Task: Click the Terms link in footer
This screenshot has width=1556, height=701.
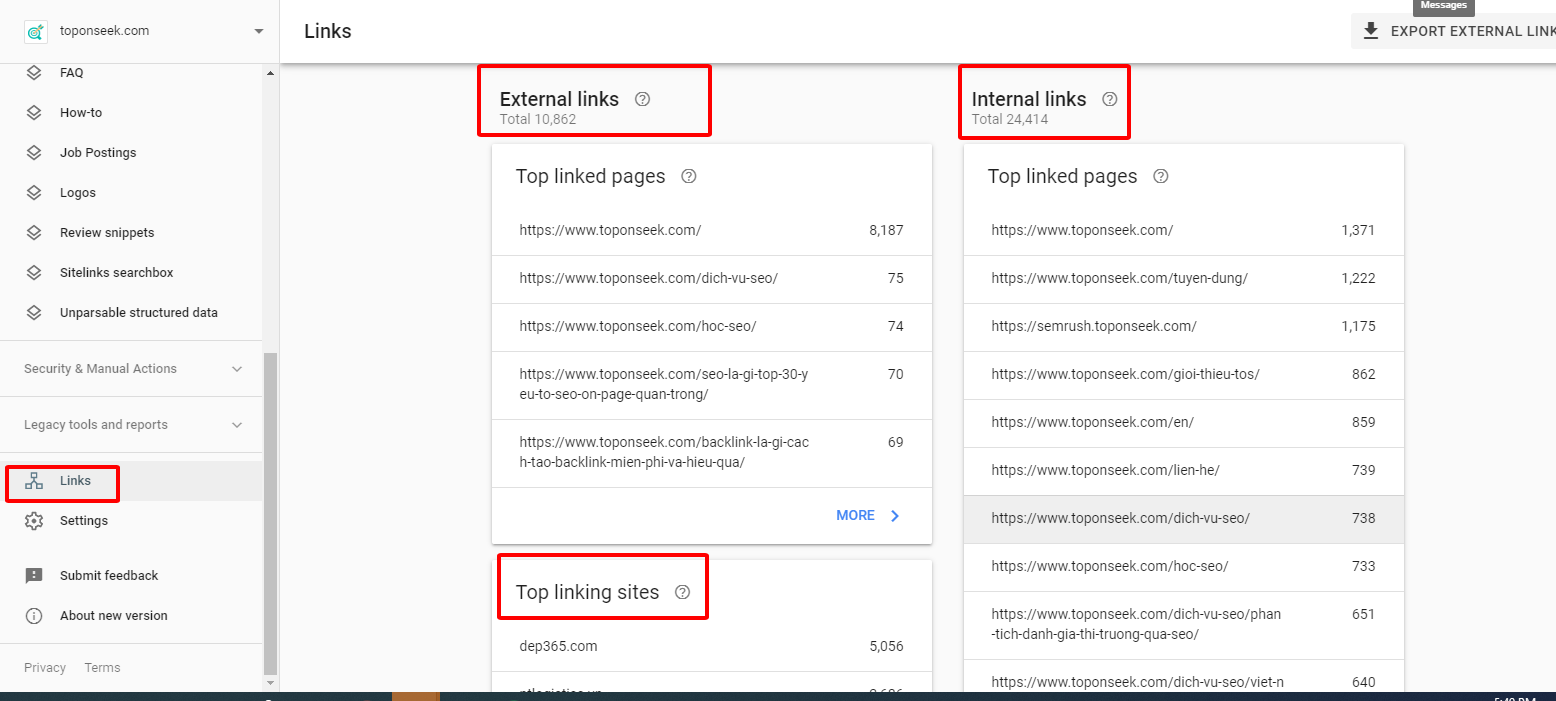Action: tap(102, 668)
